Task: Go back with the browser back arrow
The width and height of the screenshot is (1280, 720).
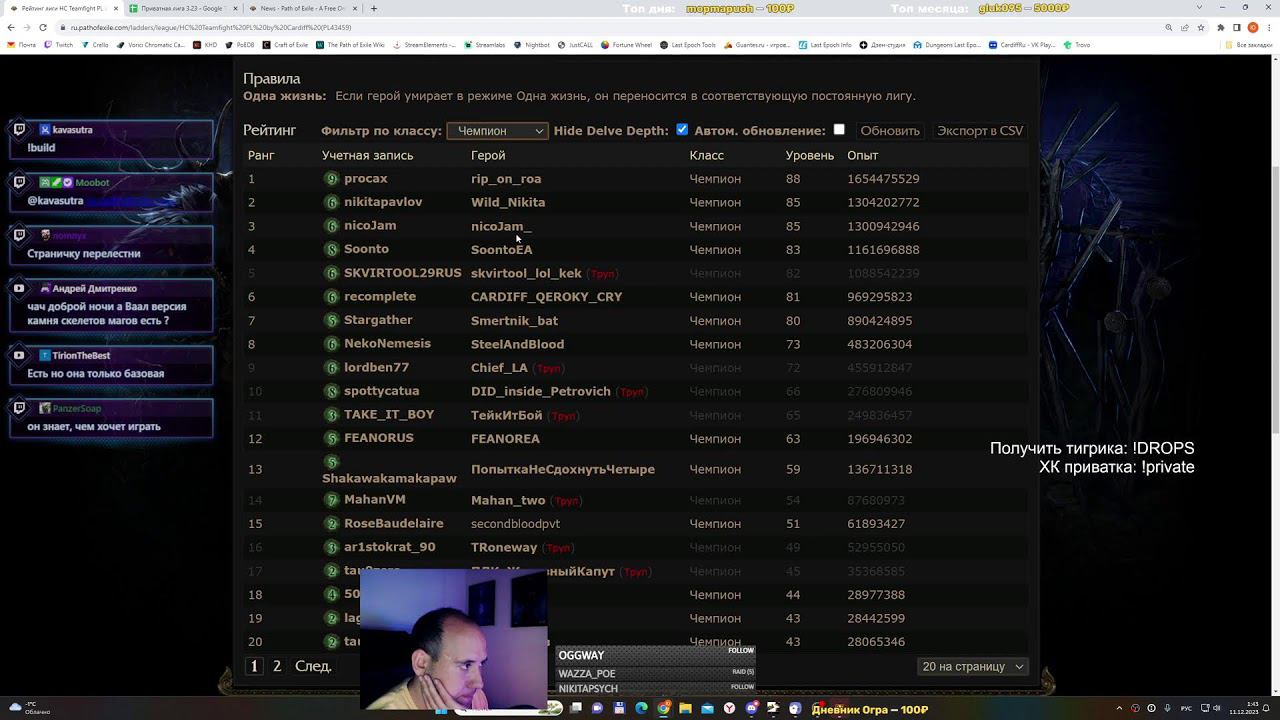Action: pyautogui.click(x=11, y=27)
